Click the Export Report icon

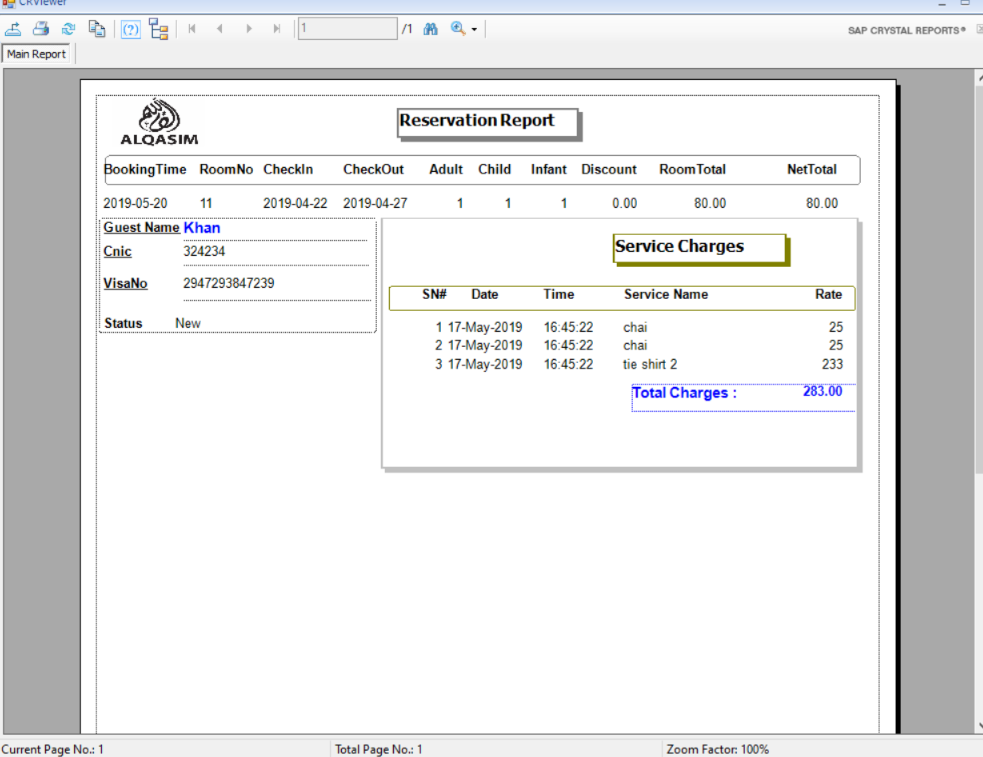(14, 29)
